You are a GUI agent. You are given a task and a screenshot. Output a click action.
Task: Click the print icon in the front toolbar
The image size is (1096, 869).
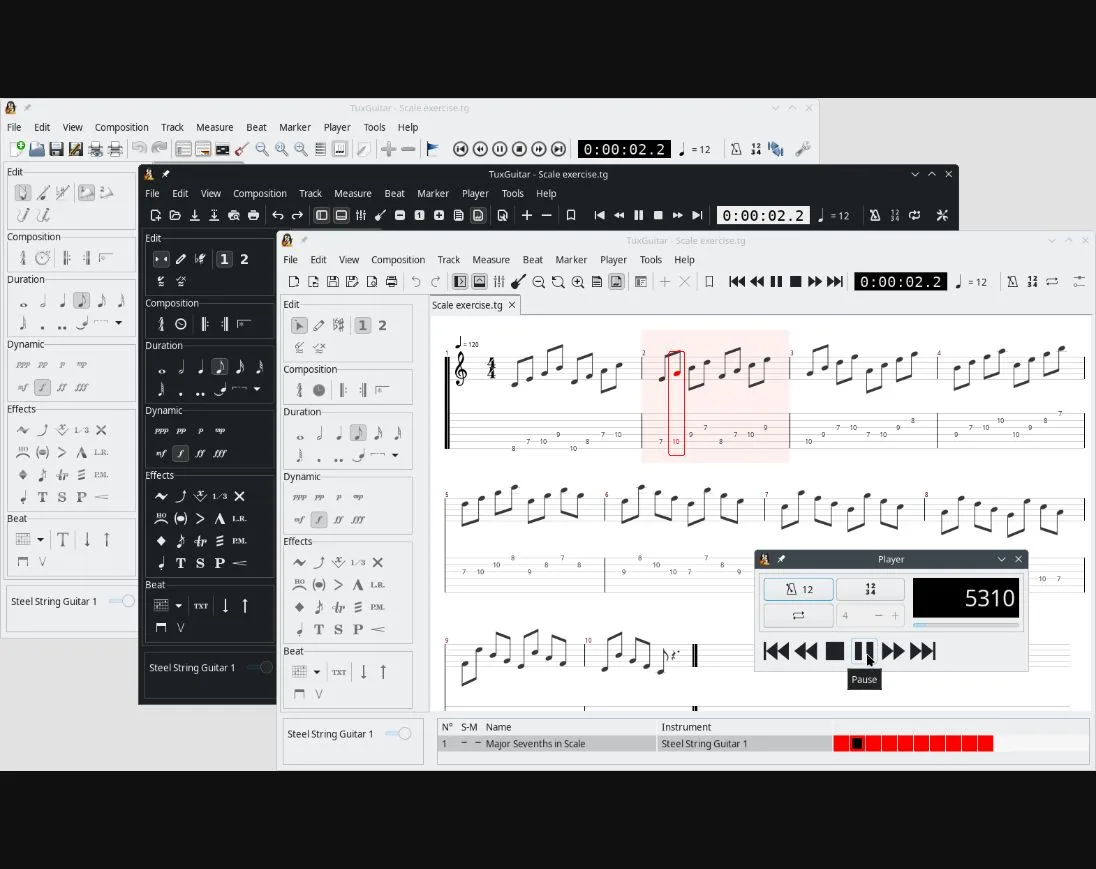click(x=391, y=282)
